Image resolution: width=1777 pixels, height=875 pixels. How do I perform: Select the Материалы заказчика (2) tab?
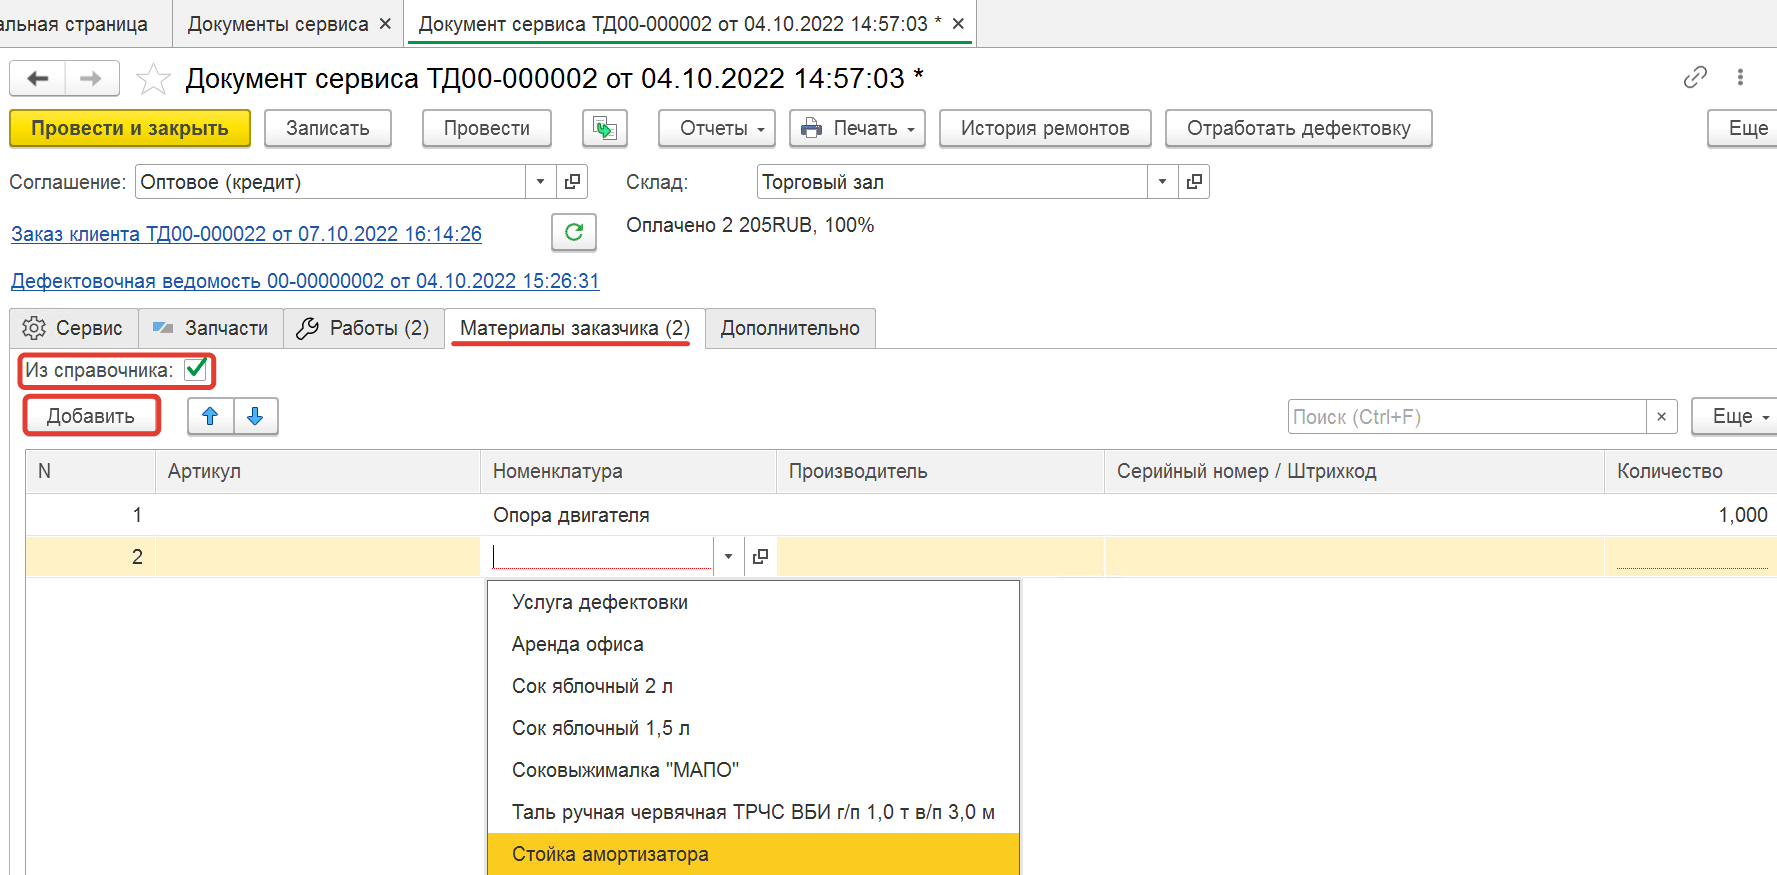(x=575, y=328)
